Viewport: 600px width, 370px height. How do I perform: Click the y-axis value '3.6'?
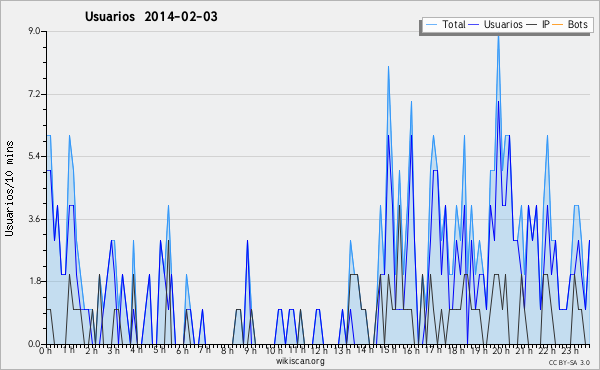(x=34, y=219)
